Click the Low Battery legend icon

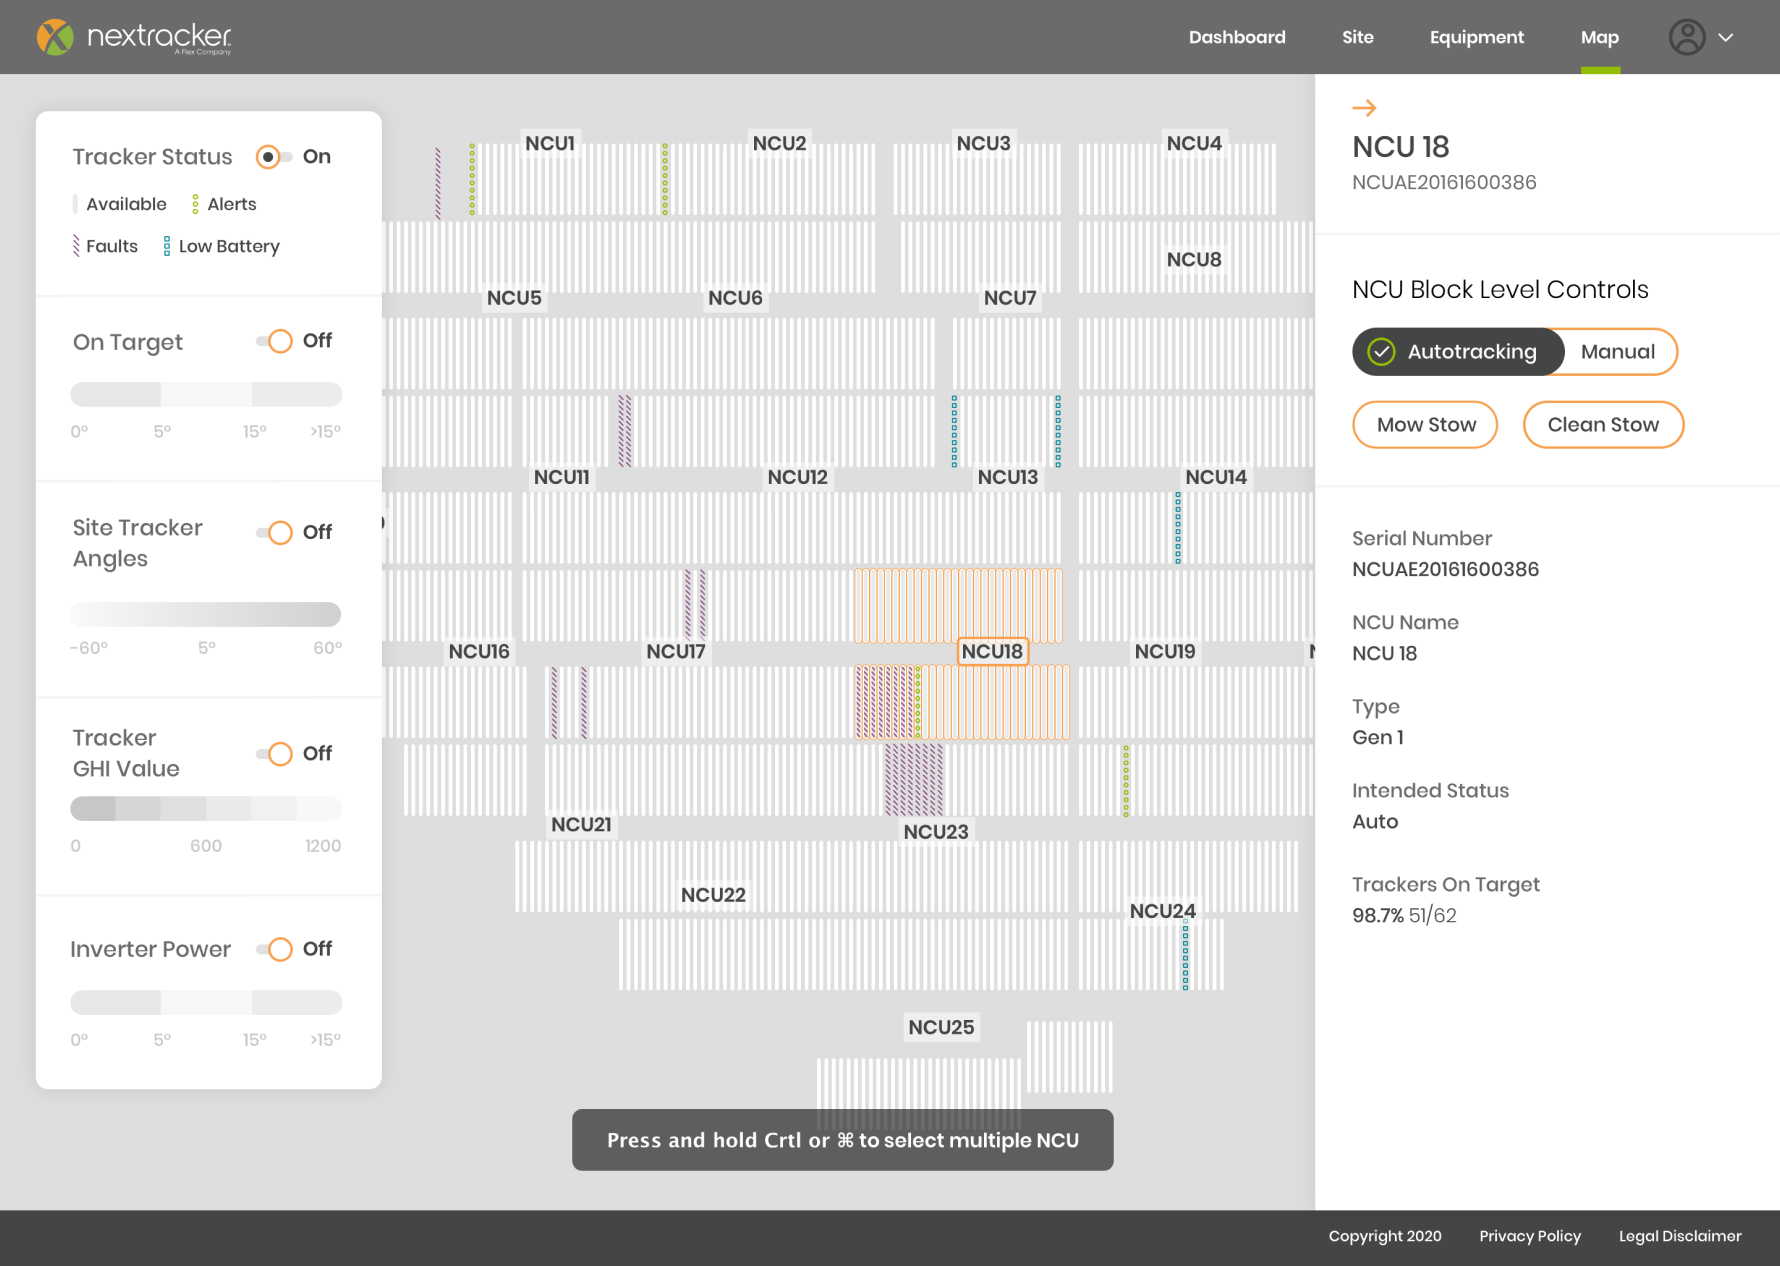(167, 246)
